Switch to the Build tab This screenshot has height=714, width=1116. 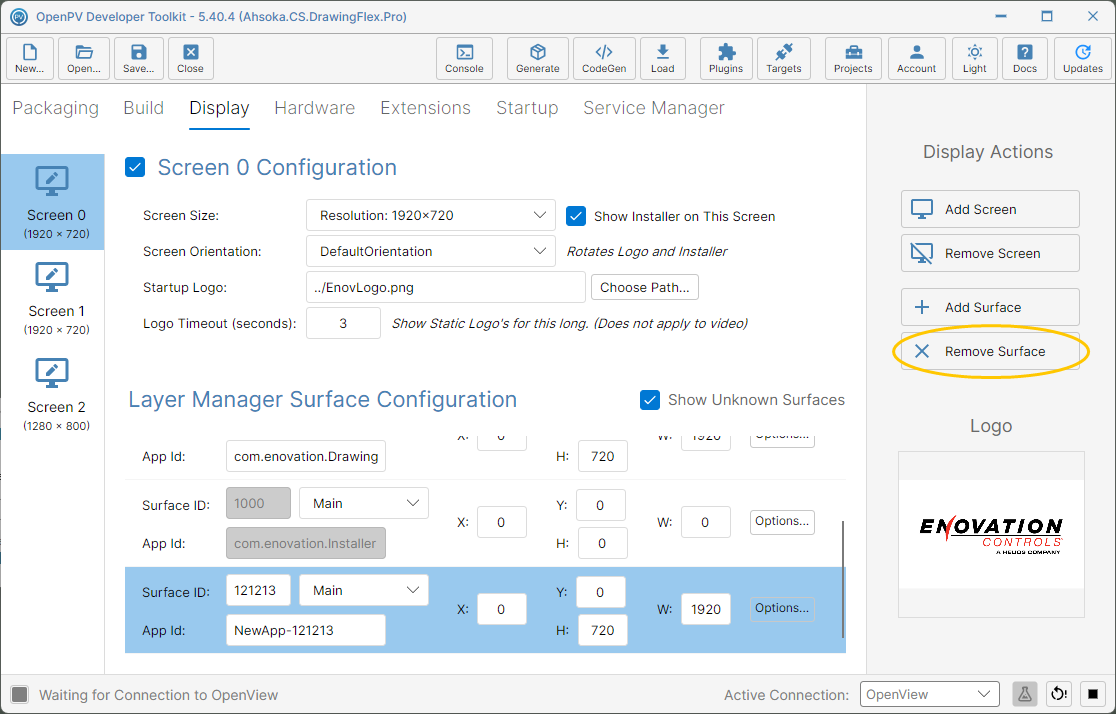point(144,108)
